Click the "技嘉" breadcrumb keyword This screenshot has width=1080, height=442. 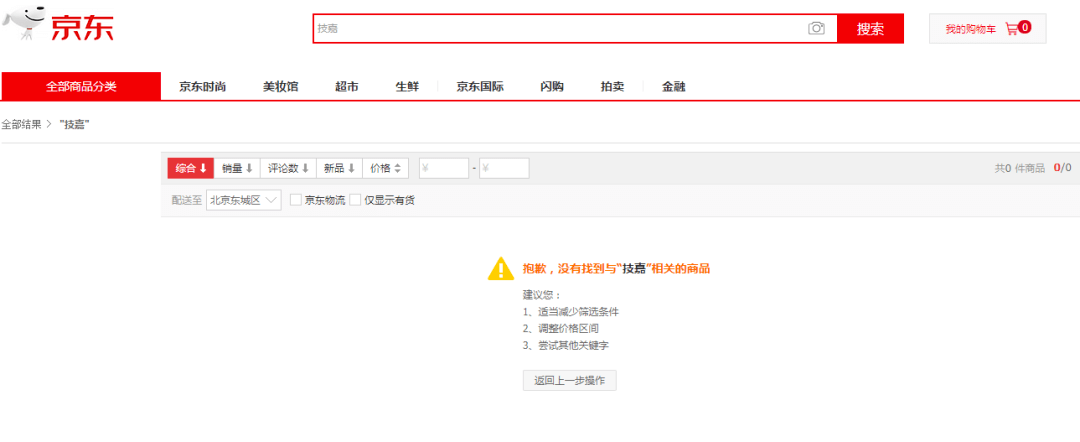point(75,125)
